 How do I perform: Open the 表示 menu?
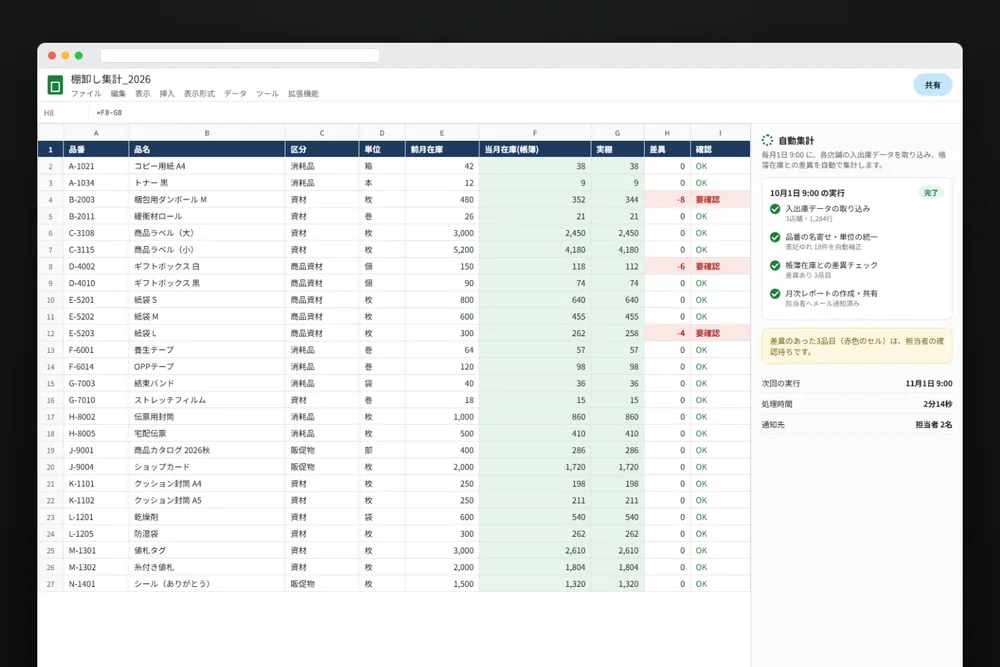tap(142, 94)
